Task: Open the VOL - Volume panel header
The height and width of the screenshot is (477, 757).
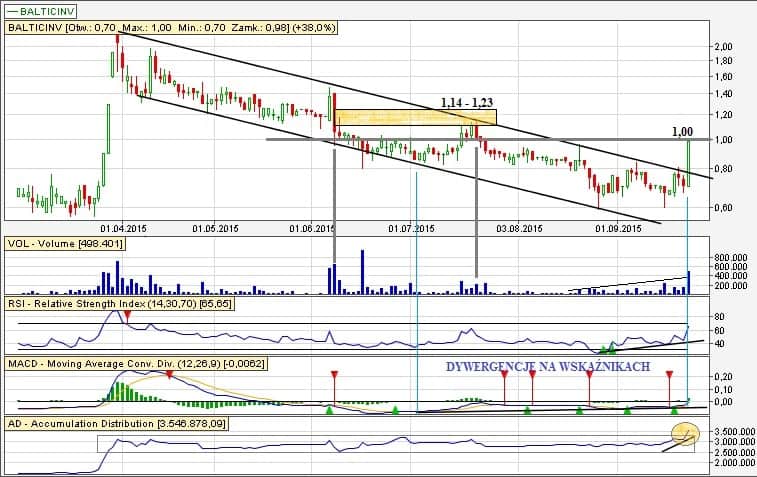Action: pyautogui.click(x=65, y=243)
